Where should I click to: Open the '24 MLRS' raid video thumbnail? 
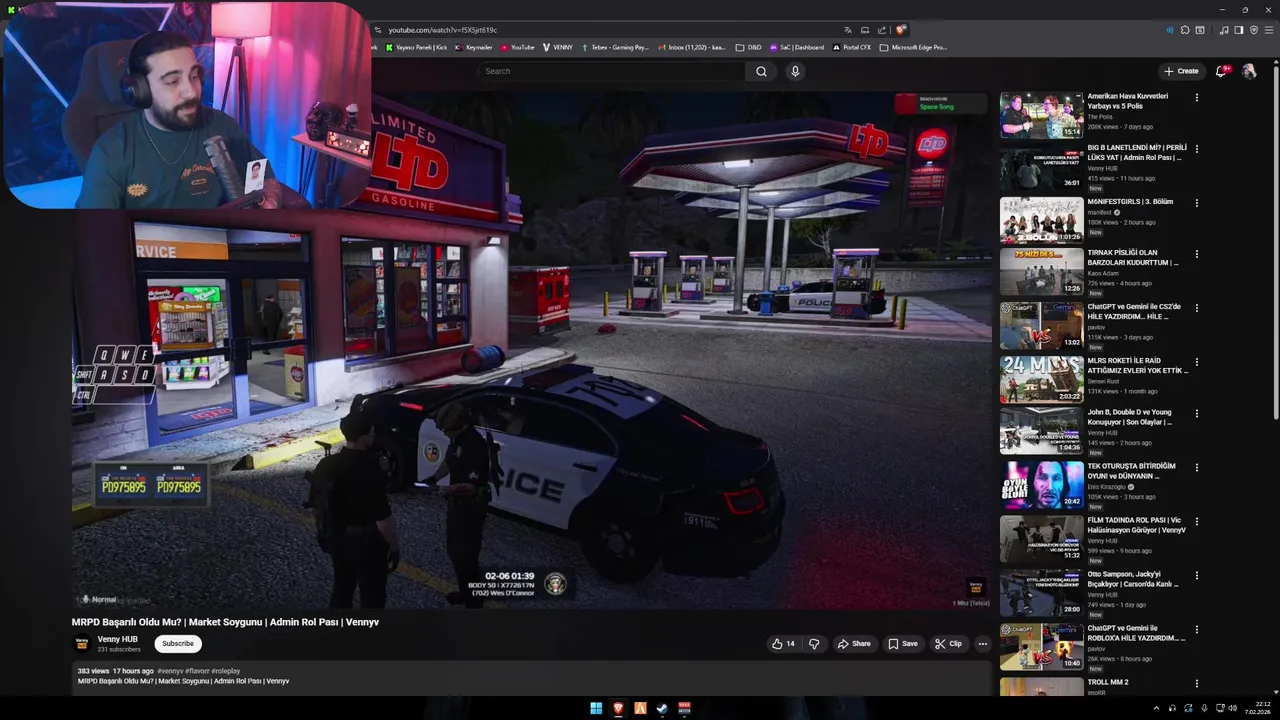coord(1041,379)
